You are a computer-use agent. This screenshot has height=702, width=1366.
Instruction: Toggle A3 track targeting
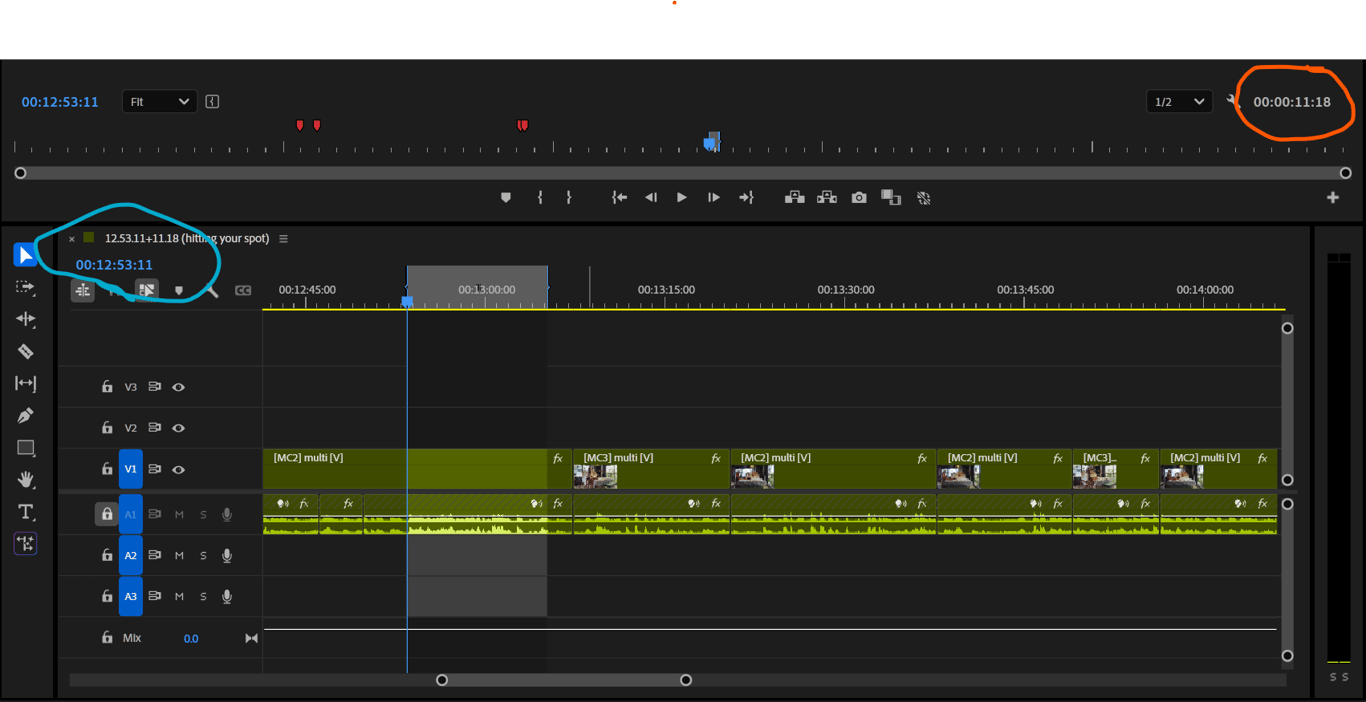[x=131, y=596]
